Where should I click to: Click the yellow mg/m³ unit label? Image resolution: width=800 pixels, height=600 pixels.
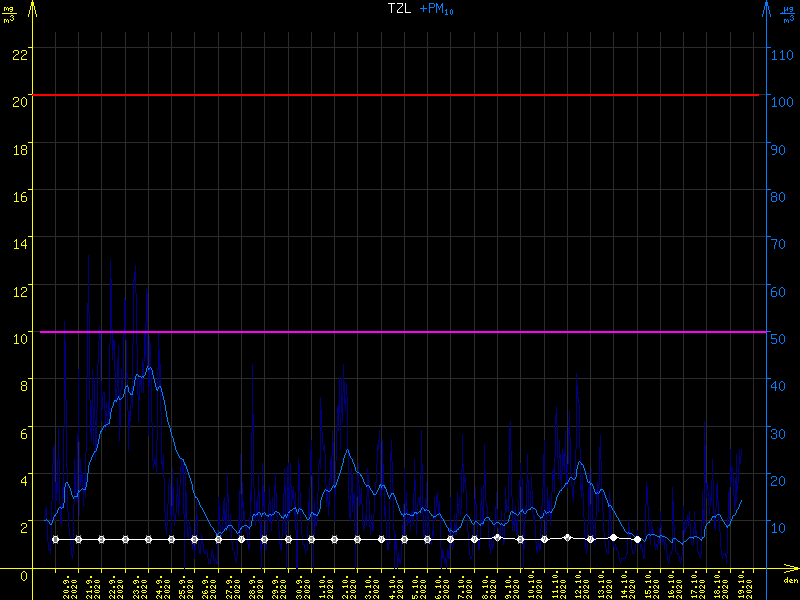(x=9, y=12)
